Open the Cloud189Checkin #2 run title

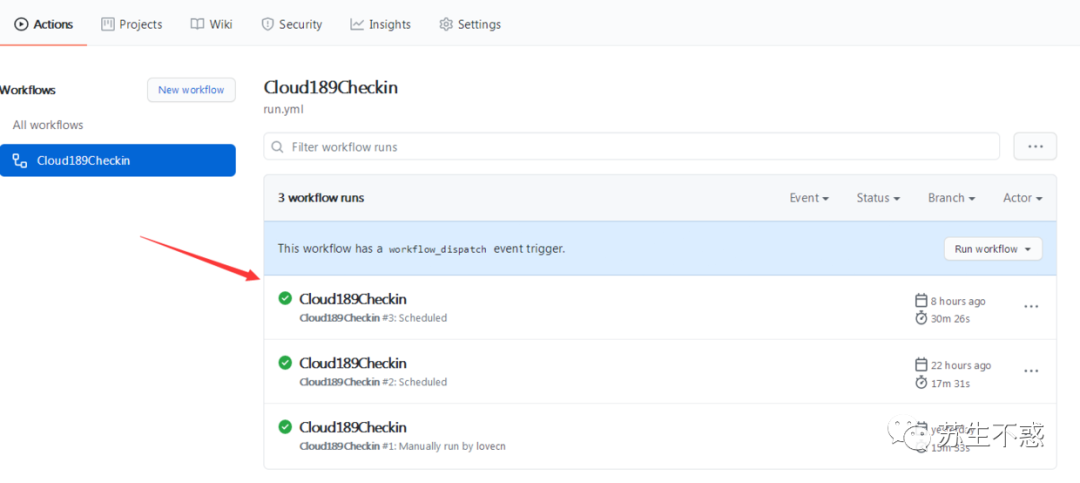click(353, 363)
